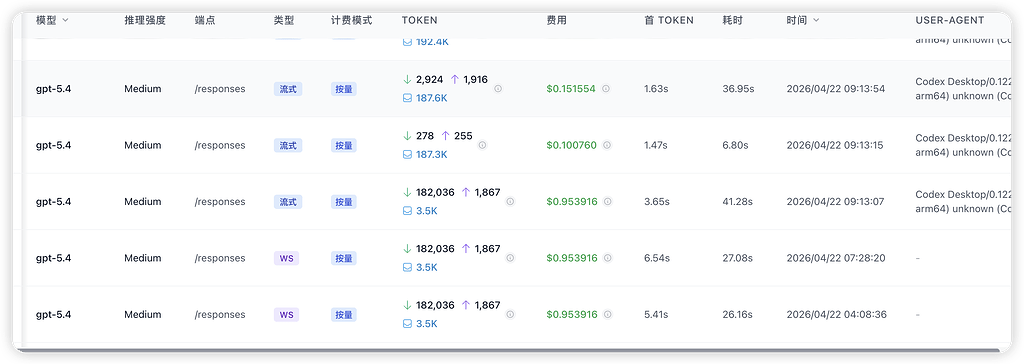The height and width of the screenshot is (364, 1024).
Task: Click the 41.28s duration value
Action: point(738,201)
